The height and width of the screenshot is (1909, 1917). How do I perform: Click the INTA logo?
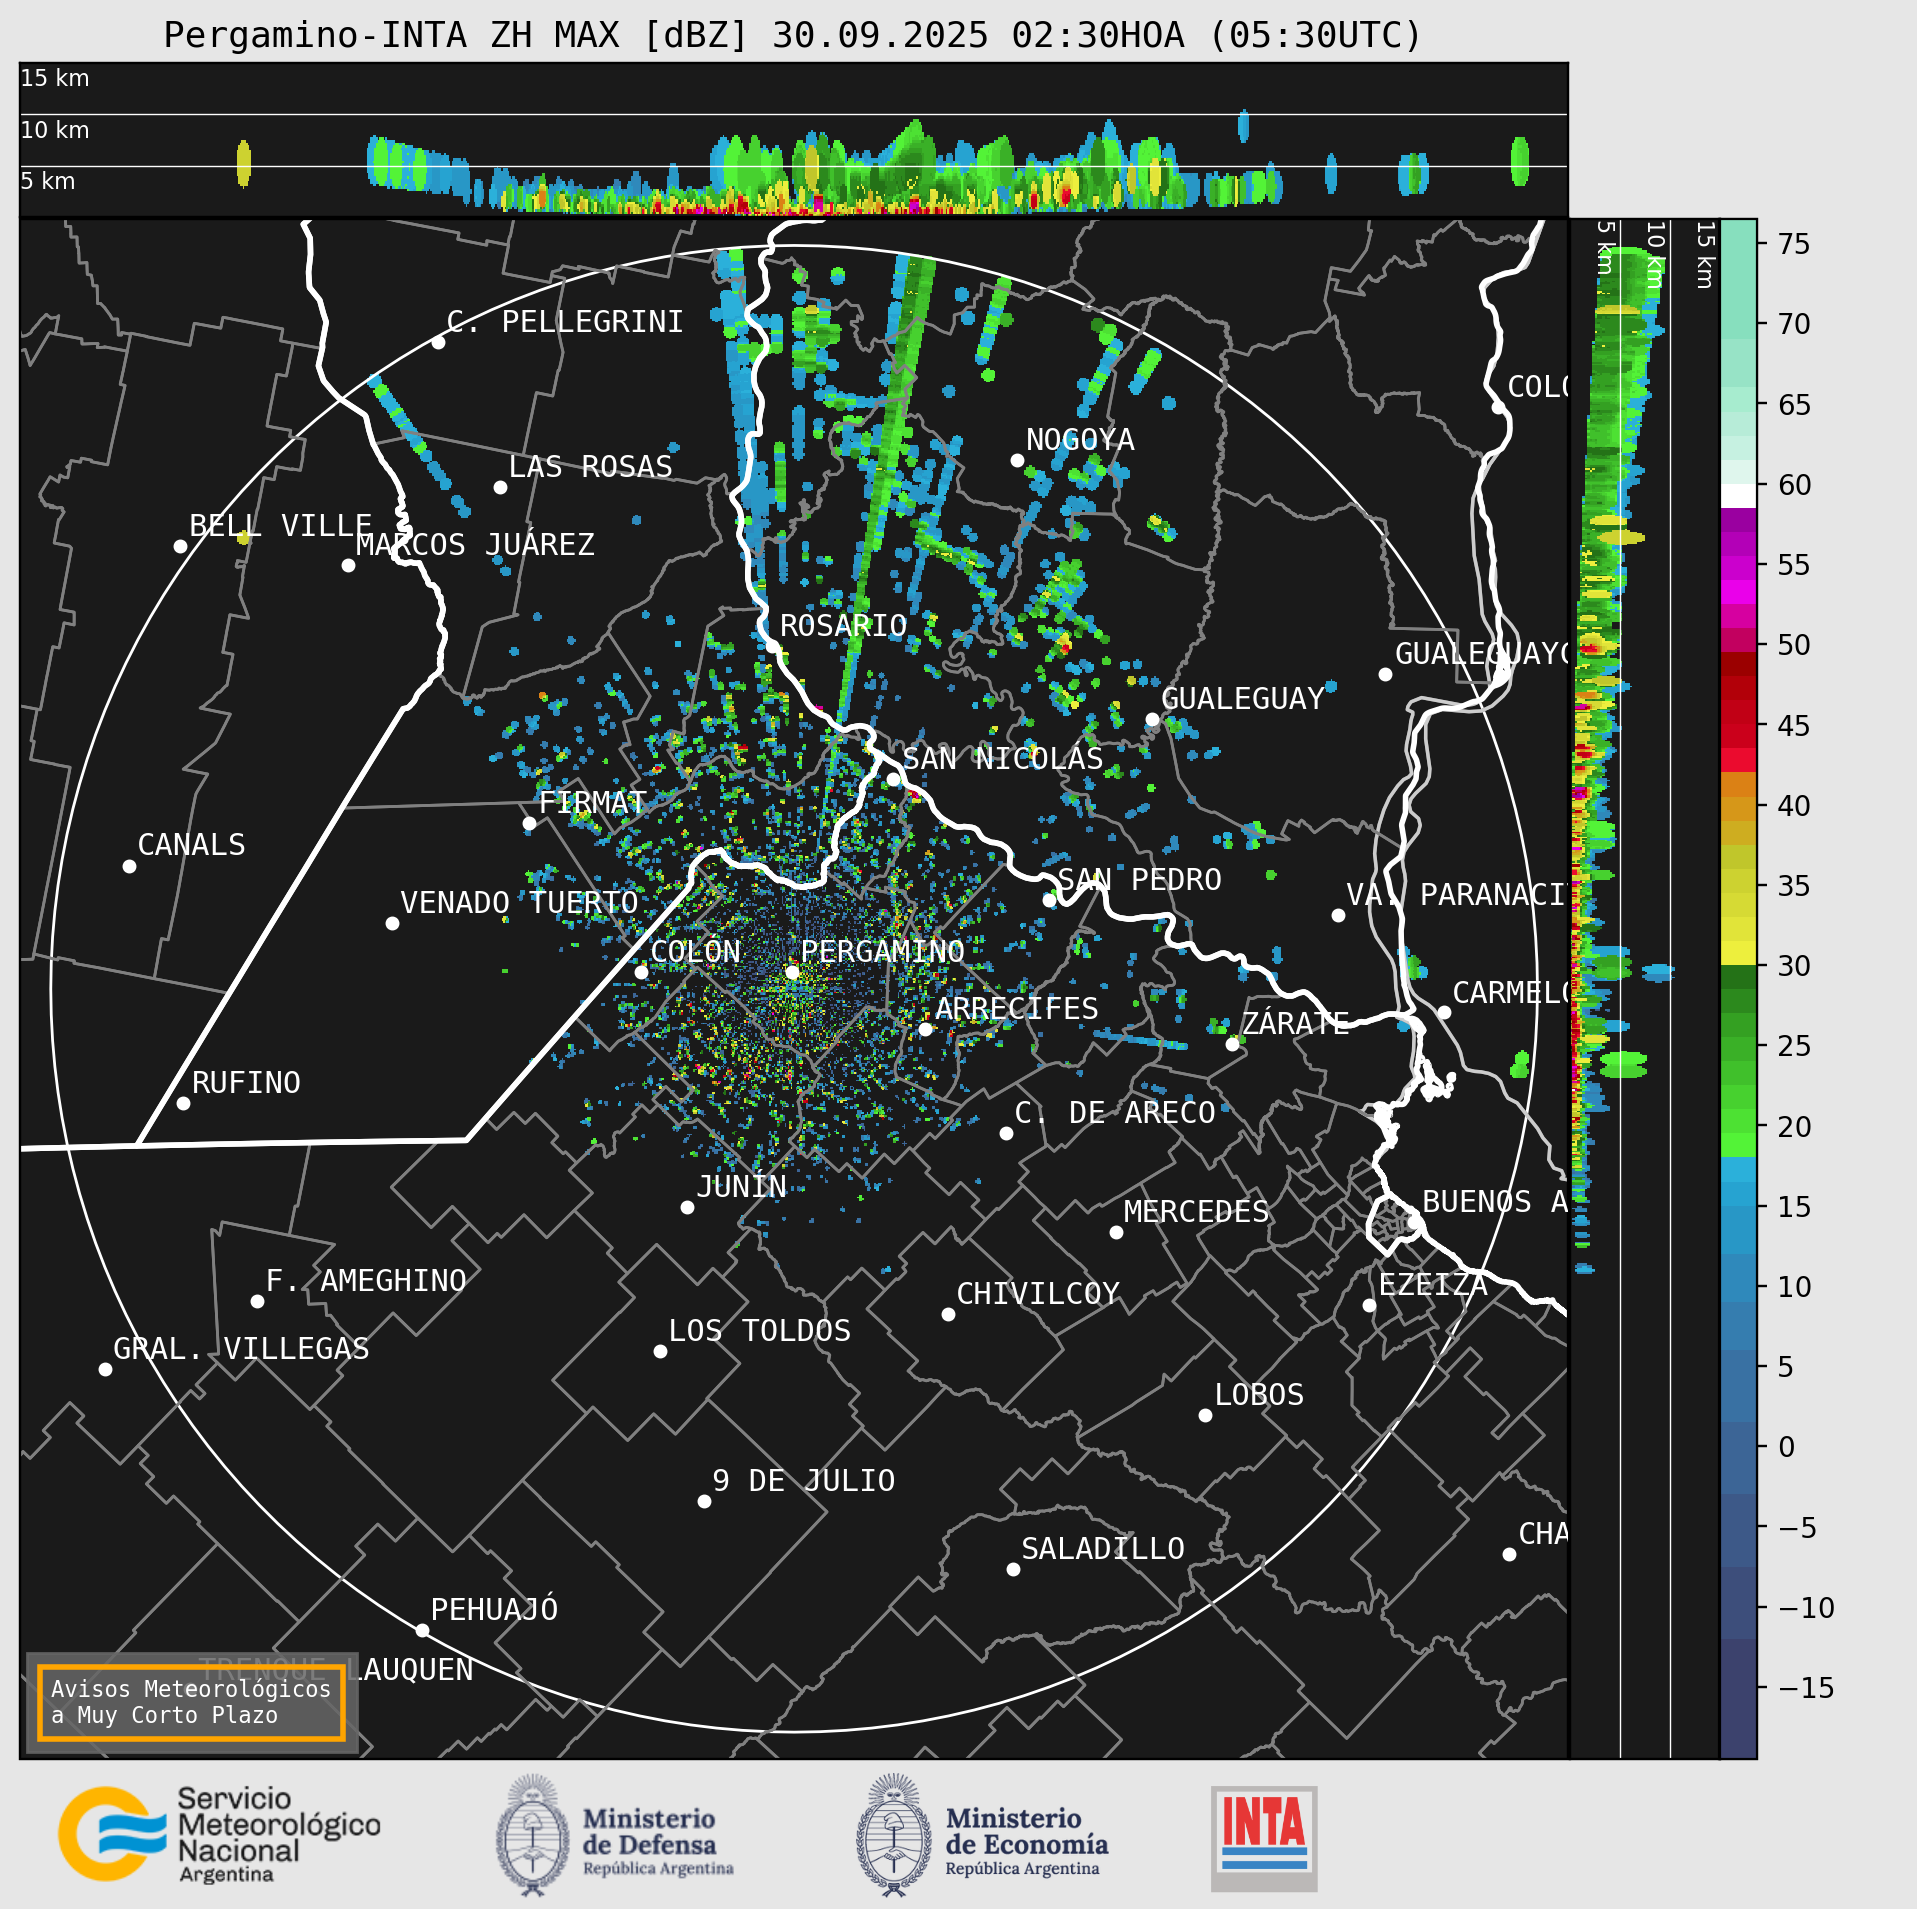(1264, 1838)
